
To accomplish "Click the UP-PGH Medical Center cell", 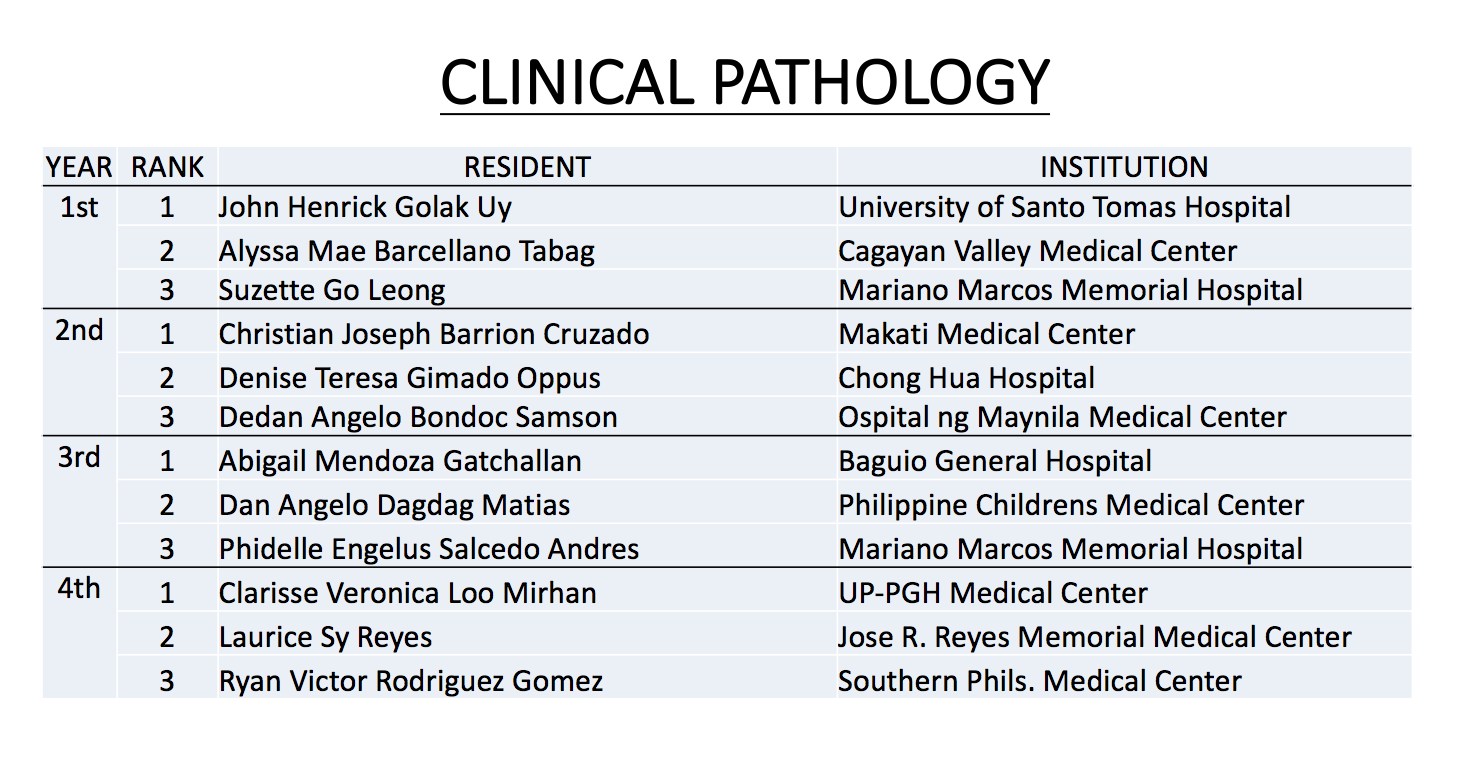I will point(993,593).
